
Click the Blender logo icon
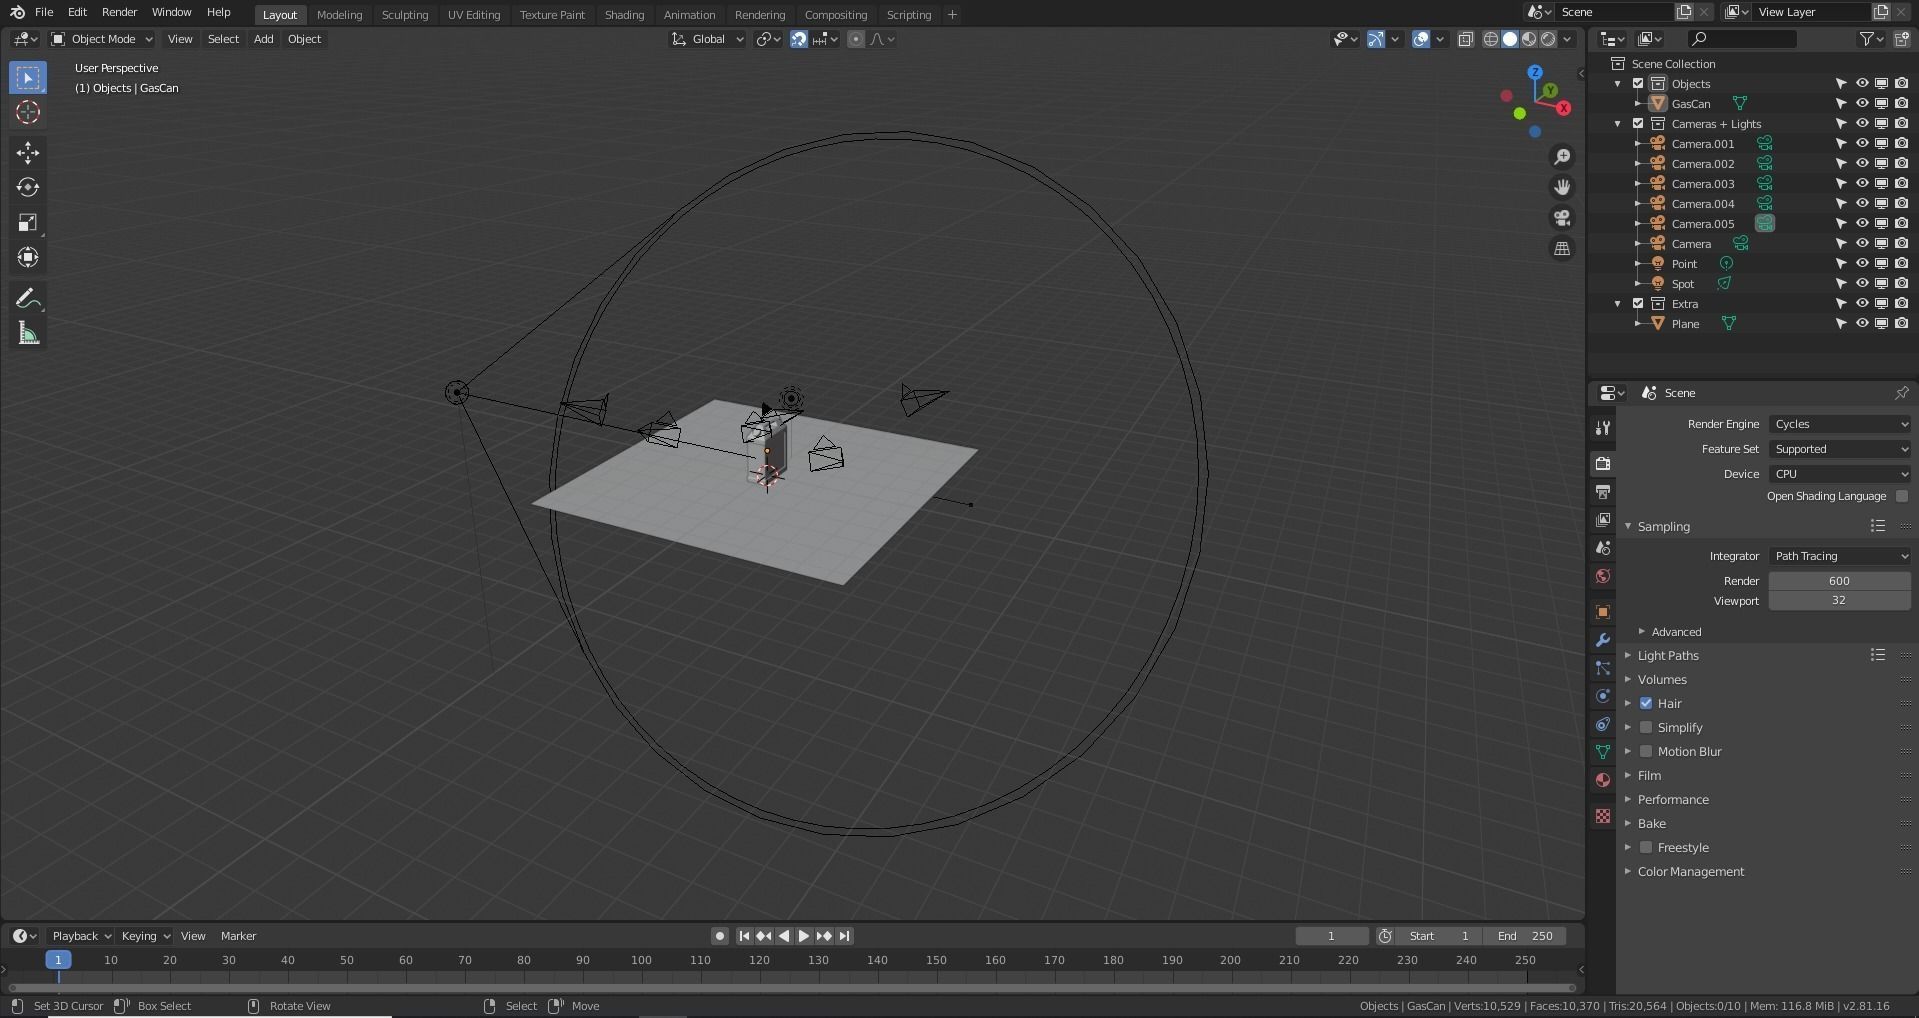pos(17,12)
